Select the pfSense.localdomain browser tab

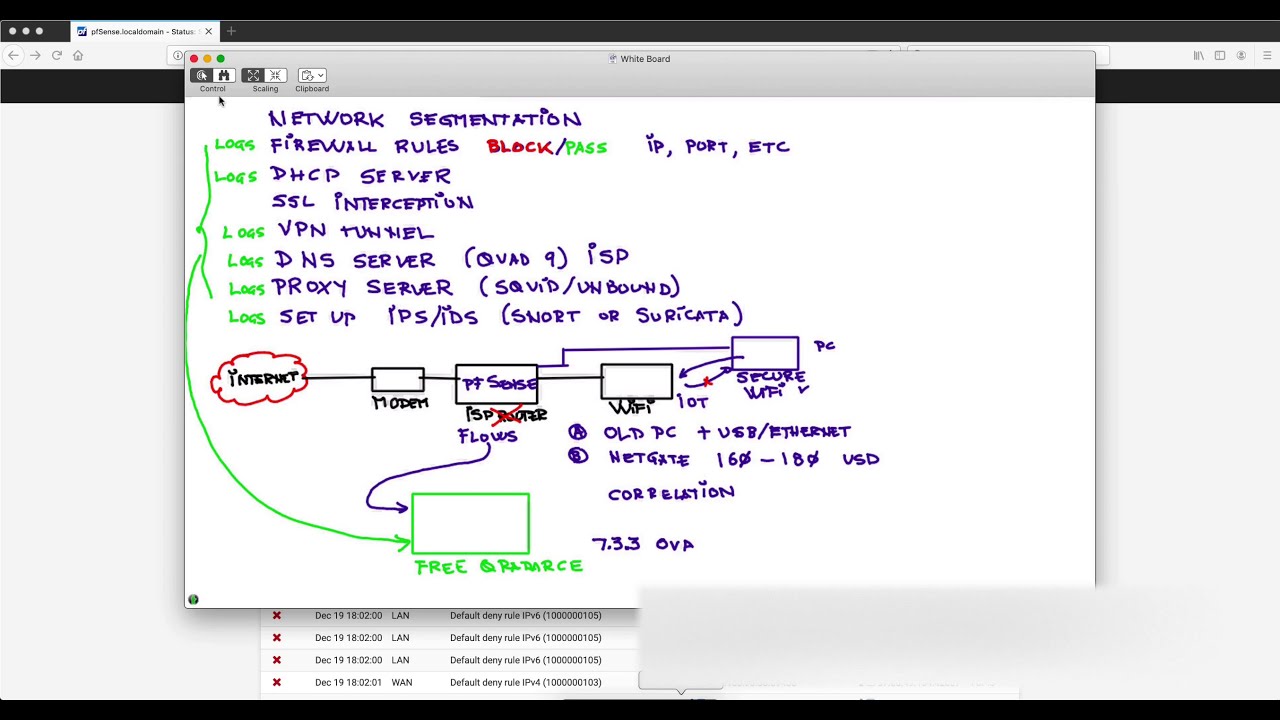point(144,31)
